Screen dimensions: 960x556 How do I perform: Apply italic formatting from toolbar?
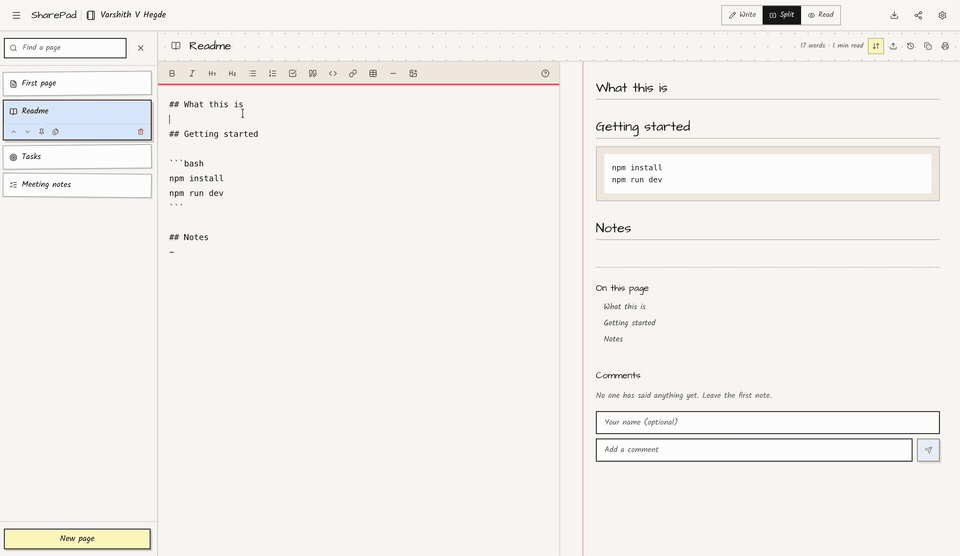(x=192, y=73)
